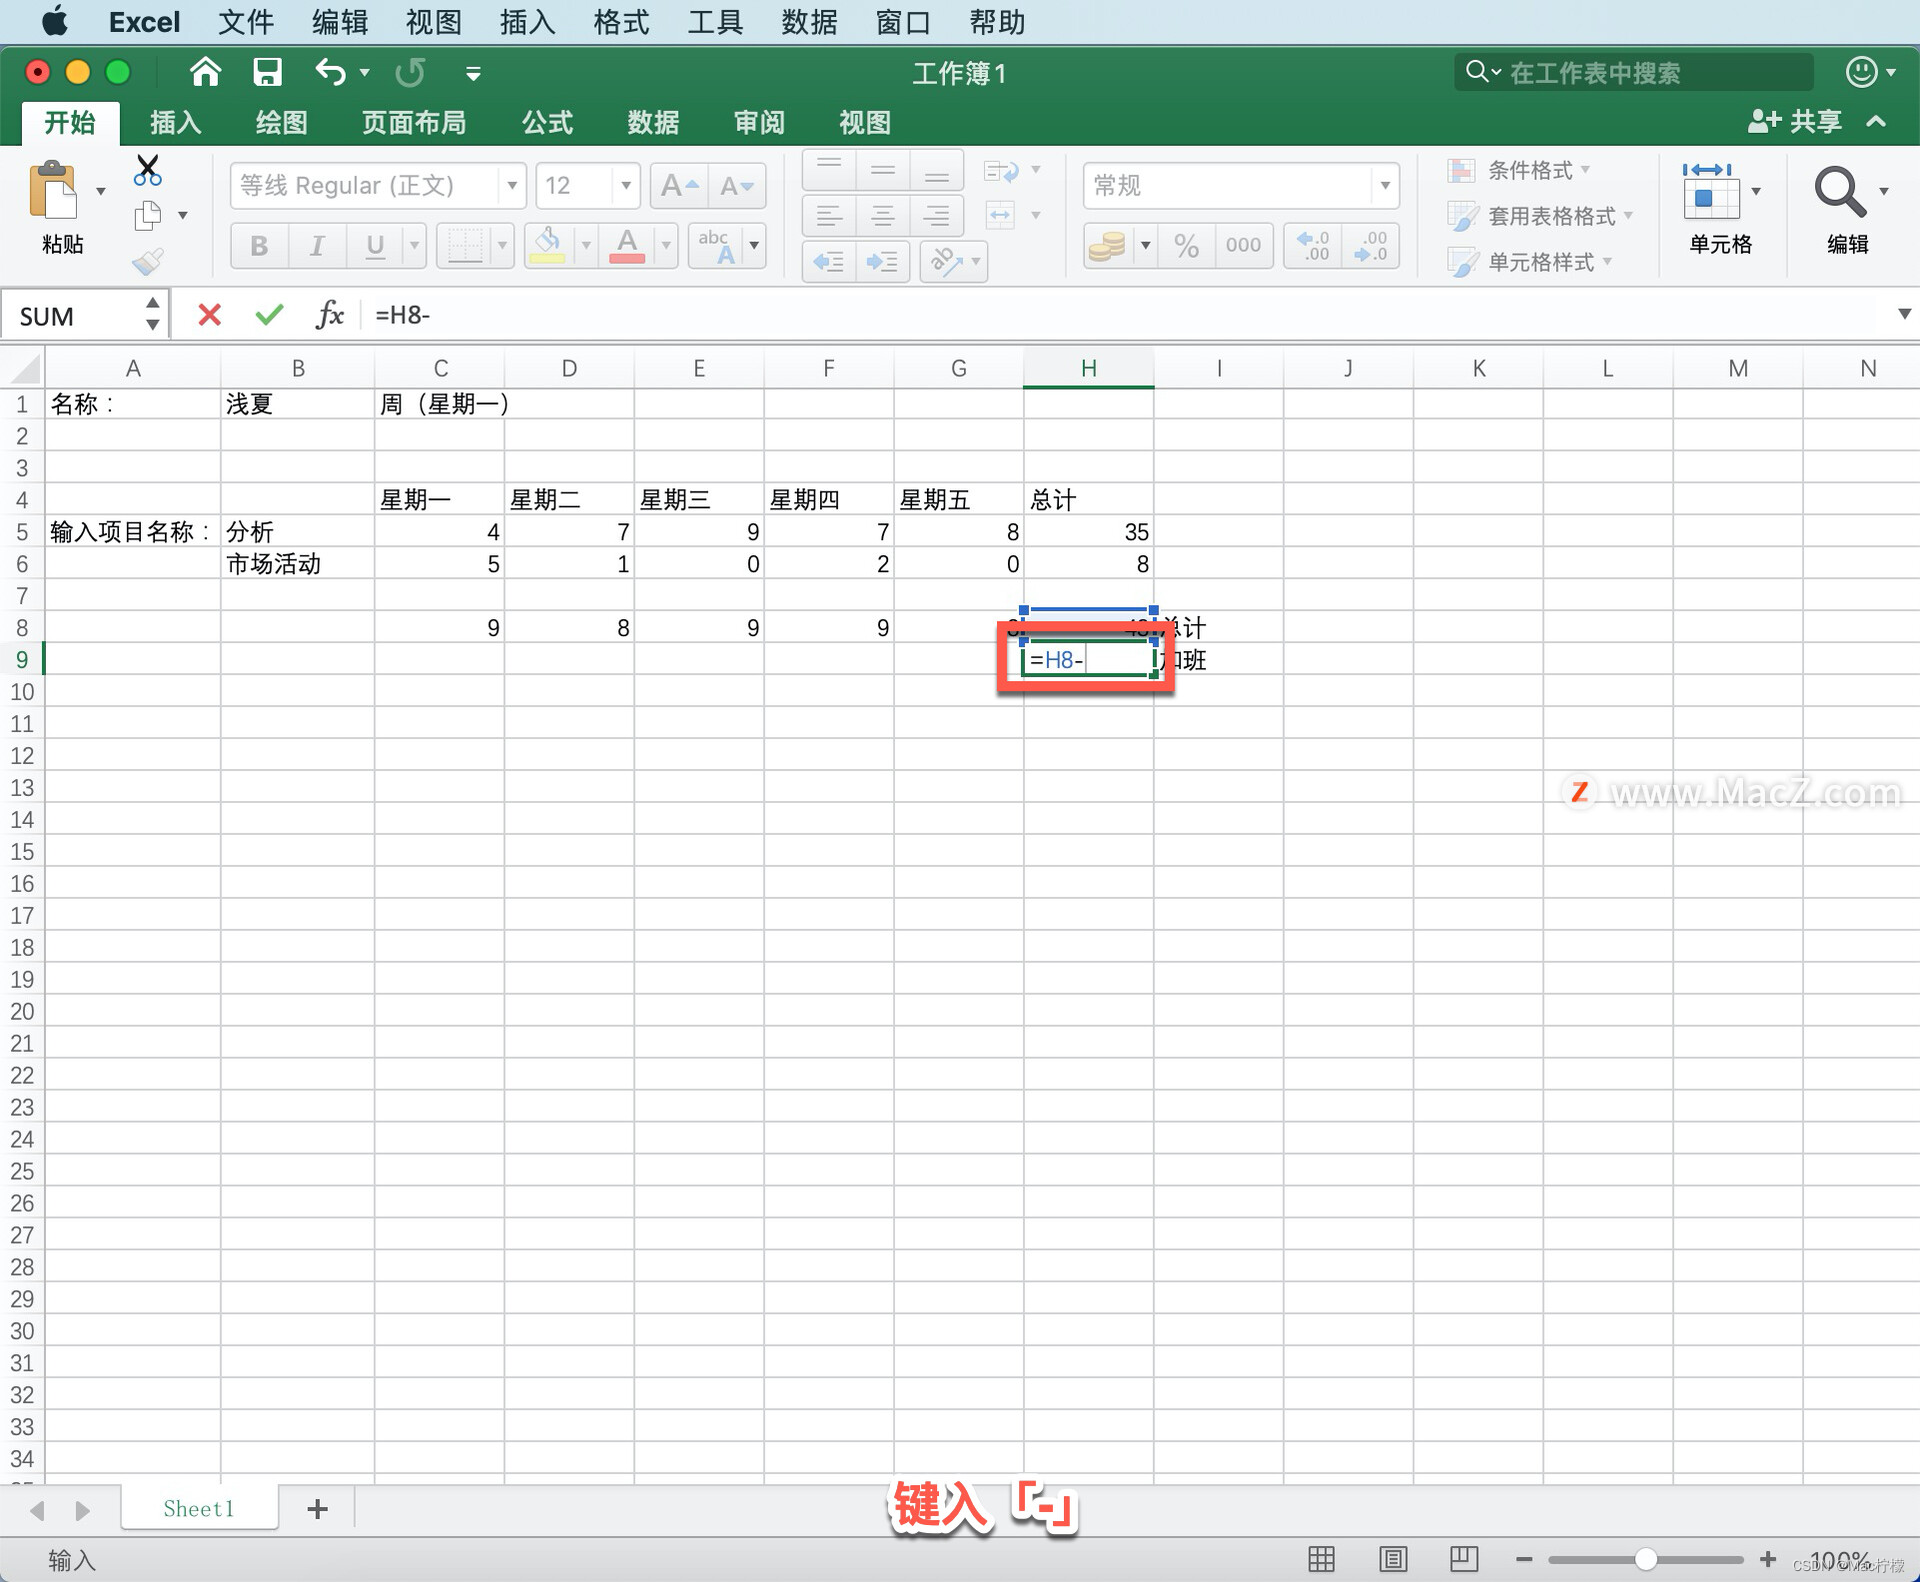Open the font name dropdown

pos(511,186)
